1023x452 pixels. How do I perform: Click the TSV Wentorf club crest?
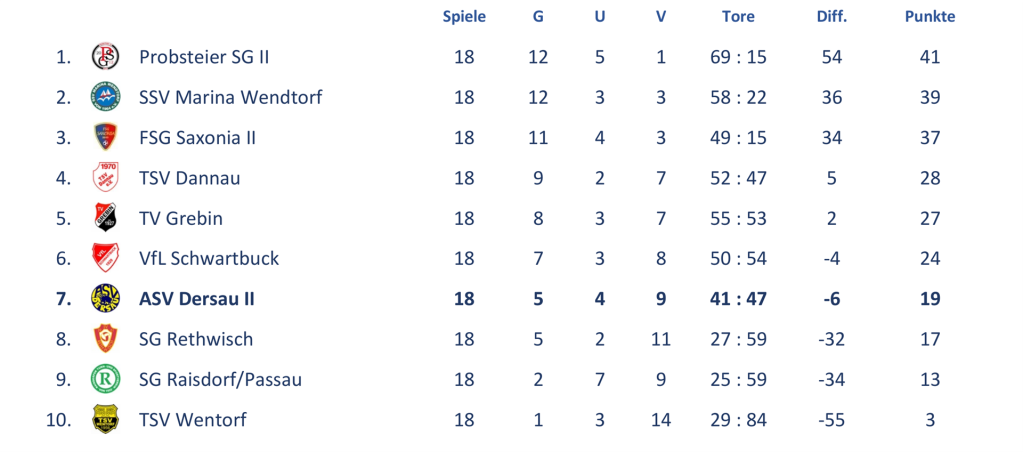[105, 419]
